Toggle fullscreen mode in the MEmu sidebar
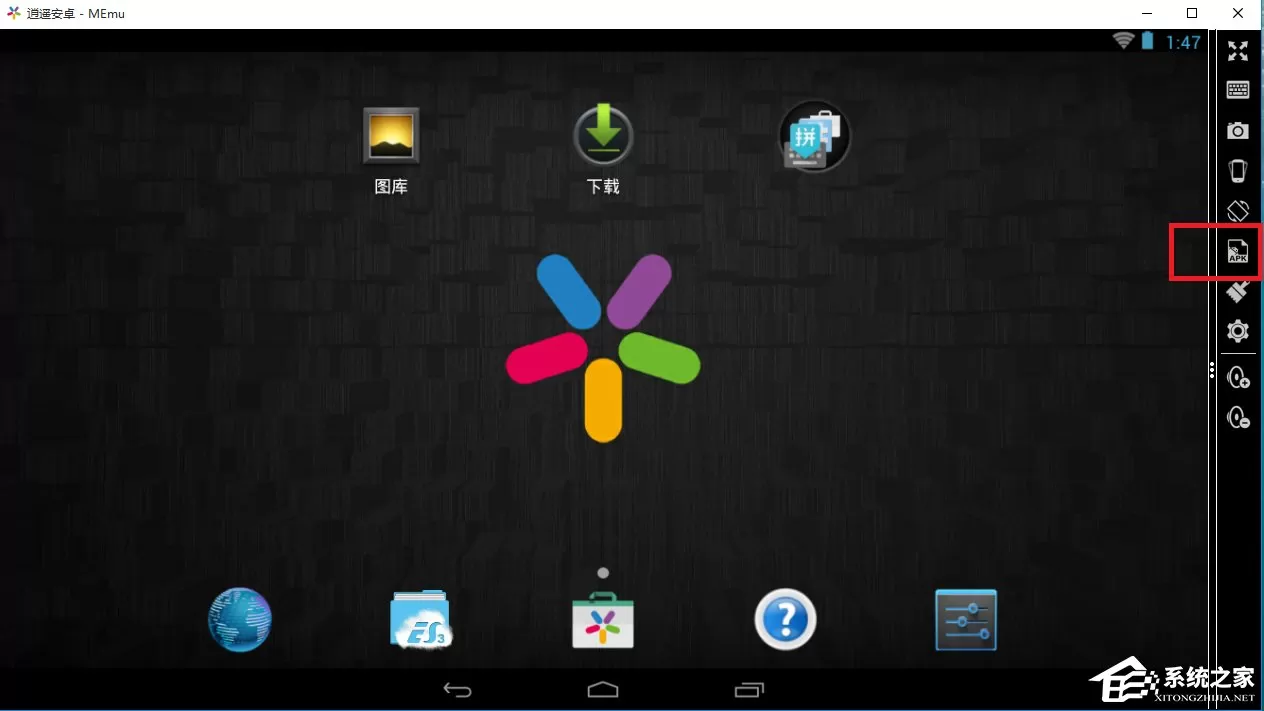Image resolution: width=1264 pixels, height=711 pixels. (1238, 51)
